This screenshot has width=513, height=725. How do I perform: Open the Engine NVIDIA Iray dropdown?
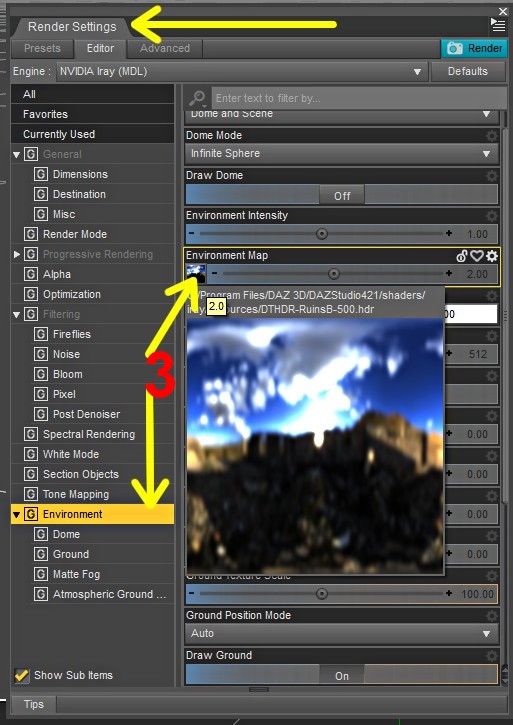point(241,72)
